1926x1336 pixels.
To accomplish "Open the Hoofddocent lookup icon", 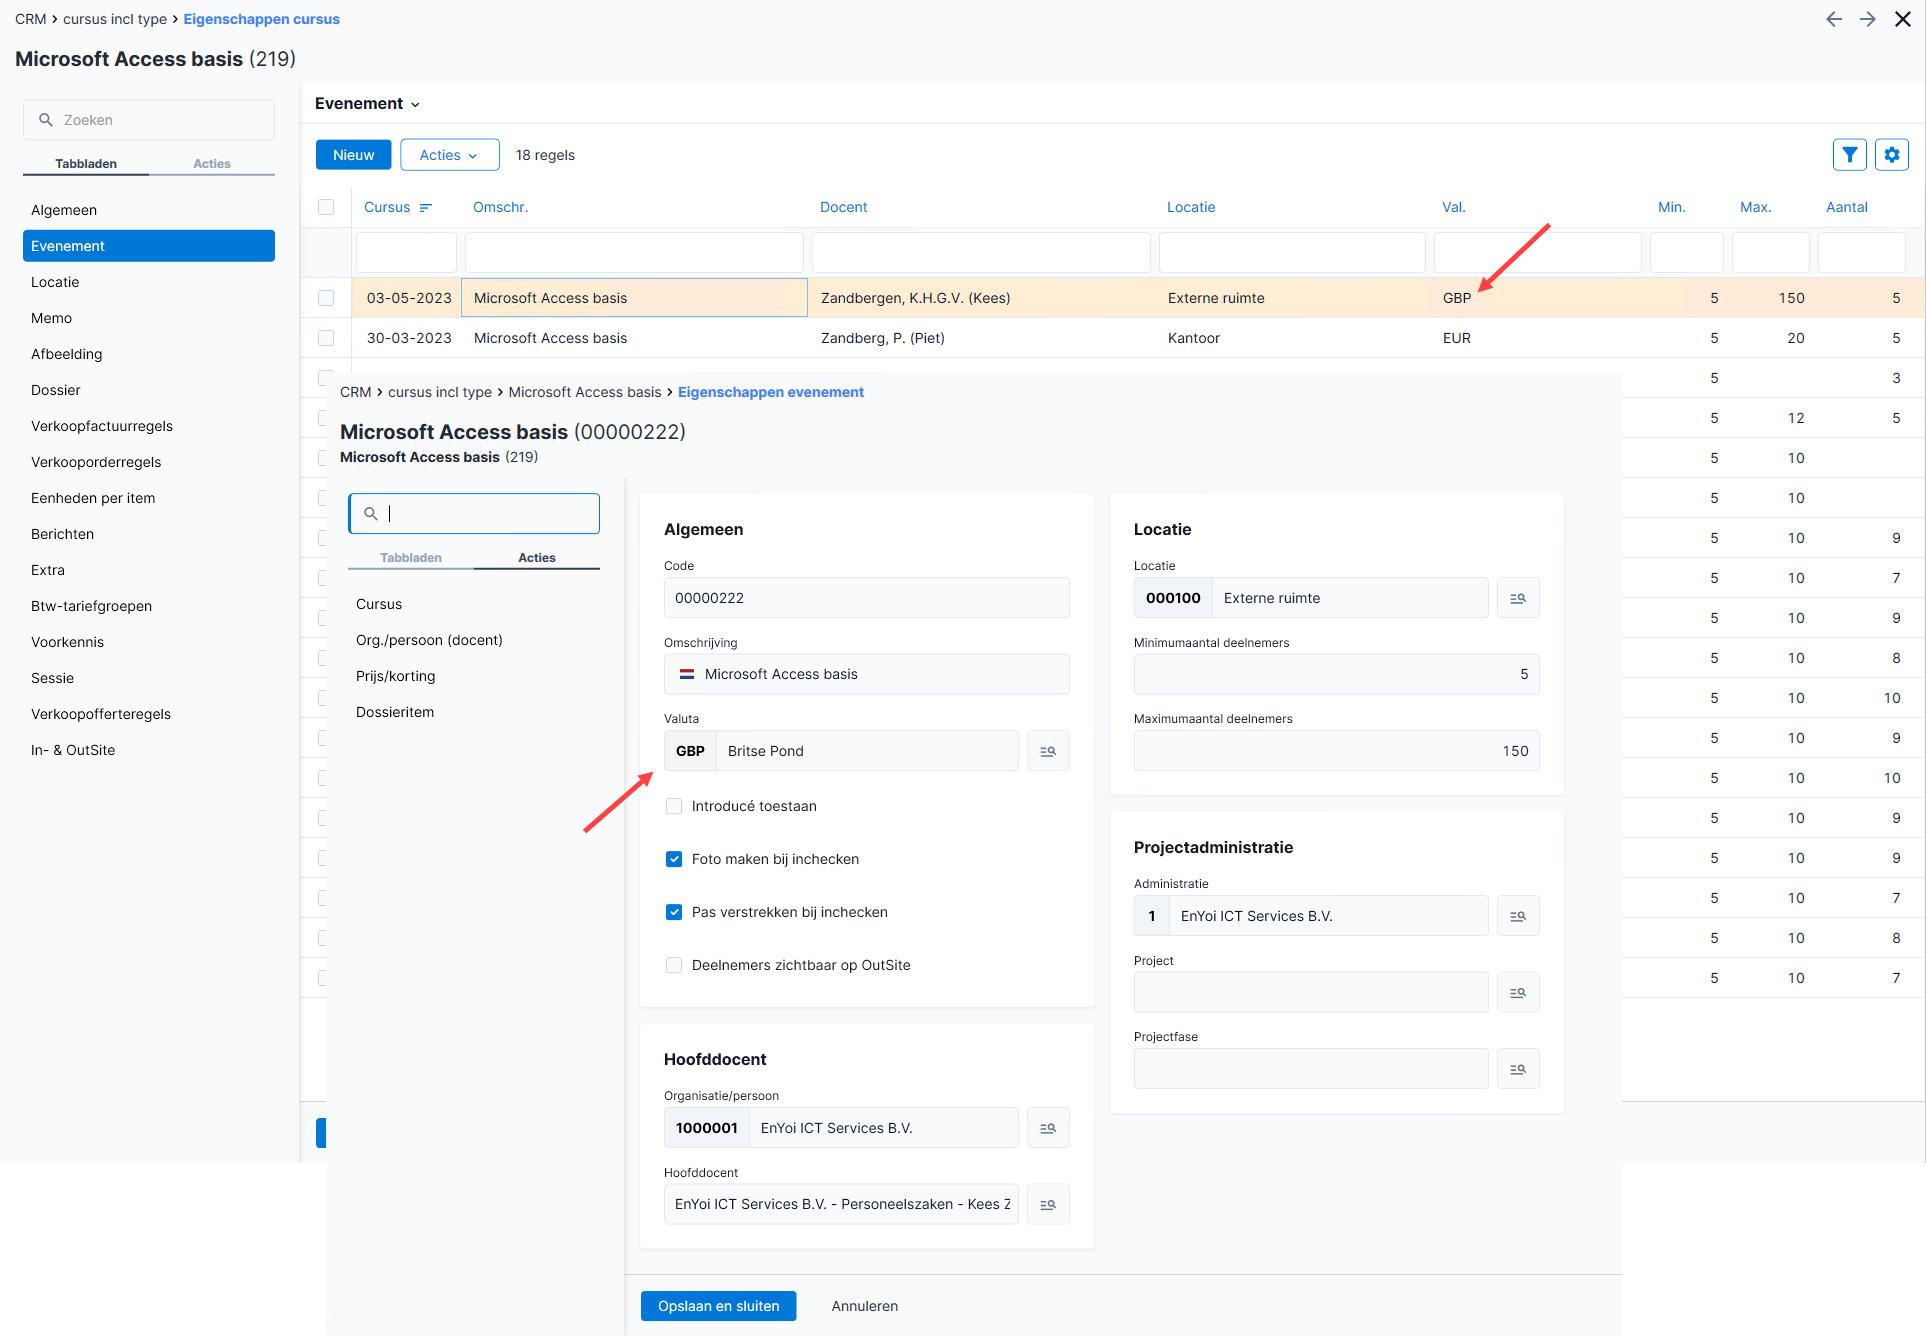I will click(x=1048, y=1205).
